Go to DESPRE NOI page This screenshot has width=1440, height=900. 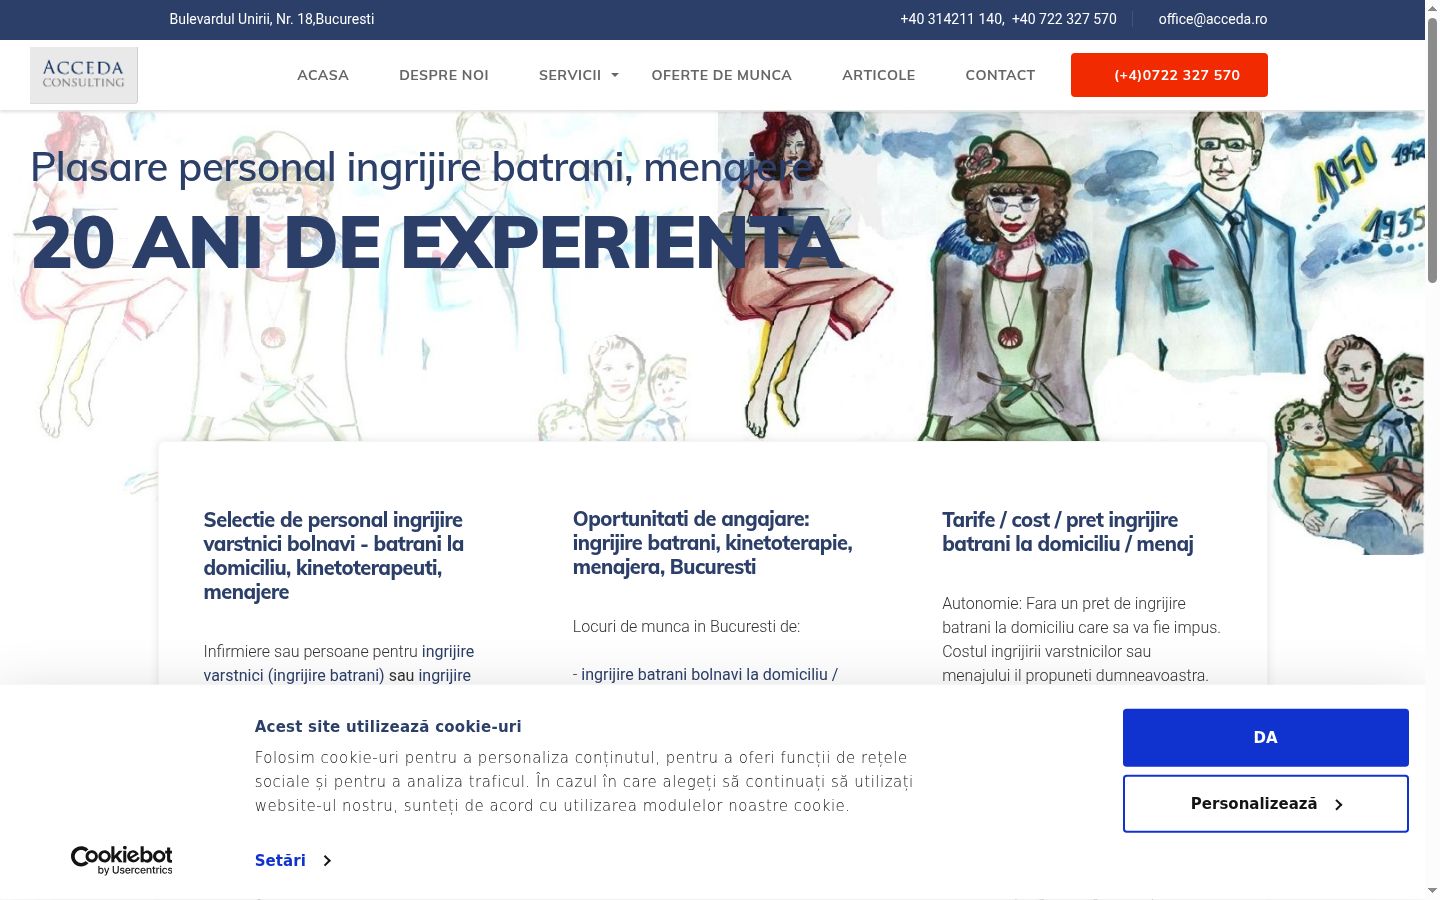coord(444,75)
